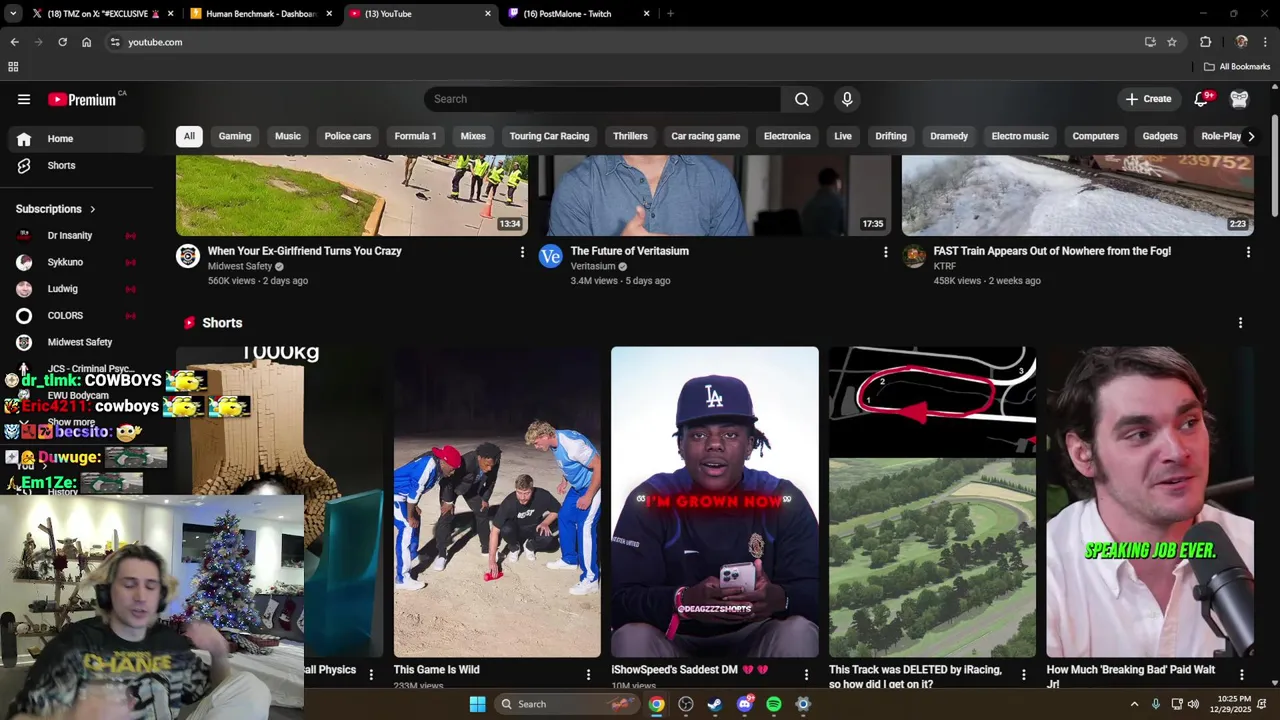Play the FAST Train video thumbnail
The image size is (1280, 720).
1077,195
